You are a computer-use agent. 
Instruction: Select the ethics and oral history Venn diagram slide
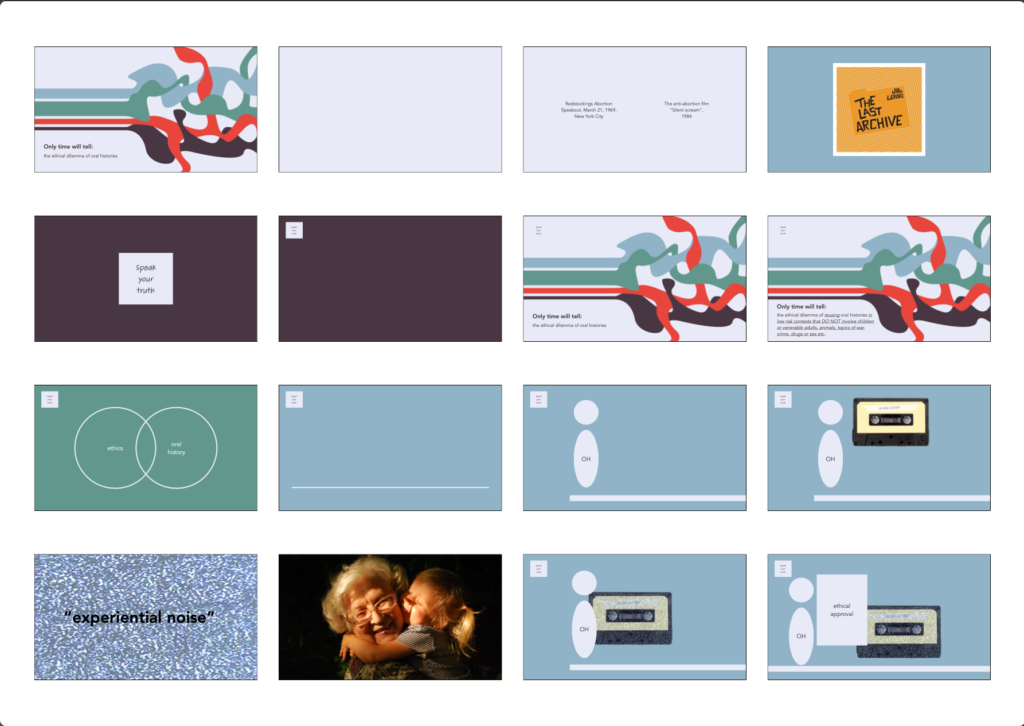click(146, 447)
